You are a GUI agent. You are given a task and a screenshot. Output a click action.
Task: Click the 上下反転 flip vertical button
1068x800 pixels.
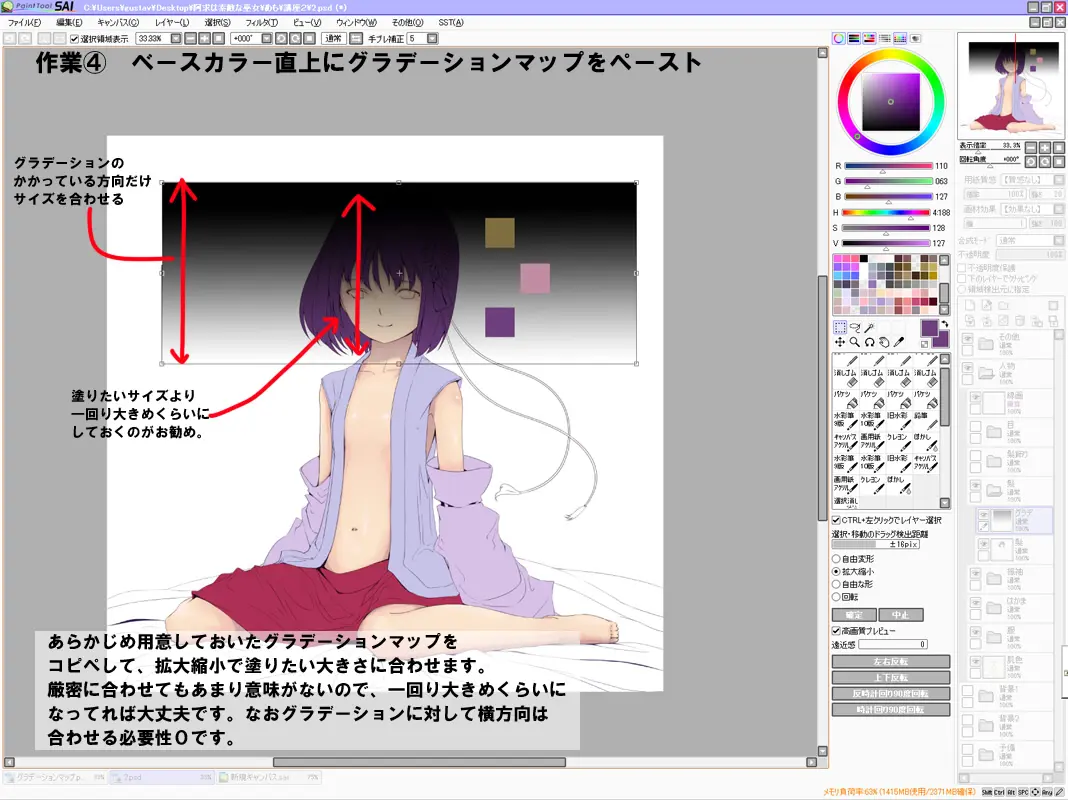point(891,677)
